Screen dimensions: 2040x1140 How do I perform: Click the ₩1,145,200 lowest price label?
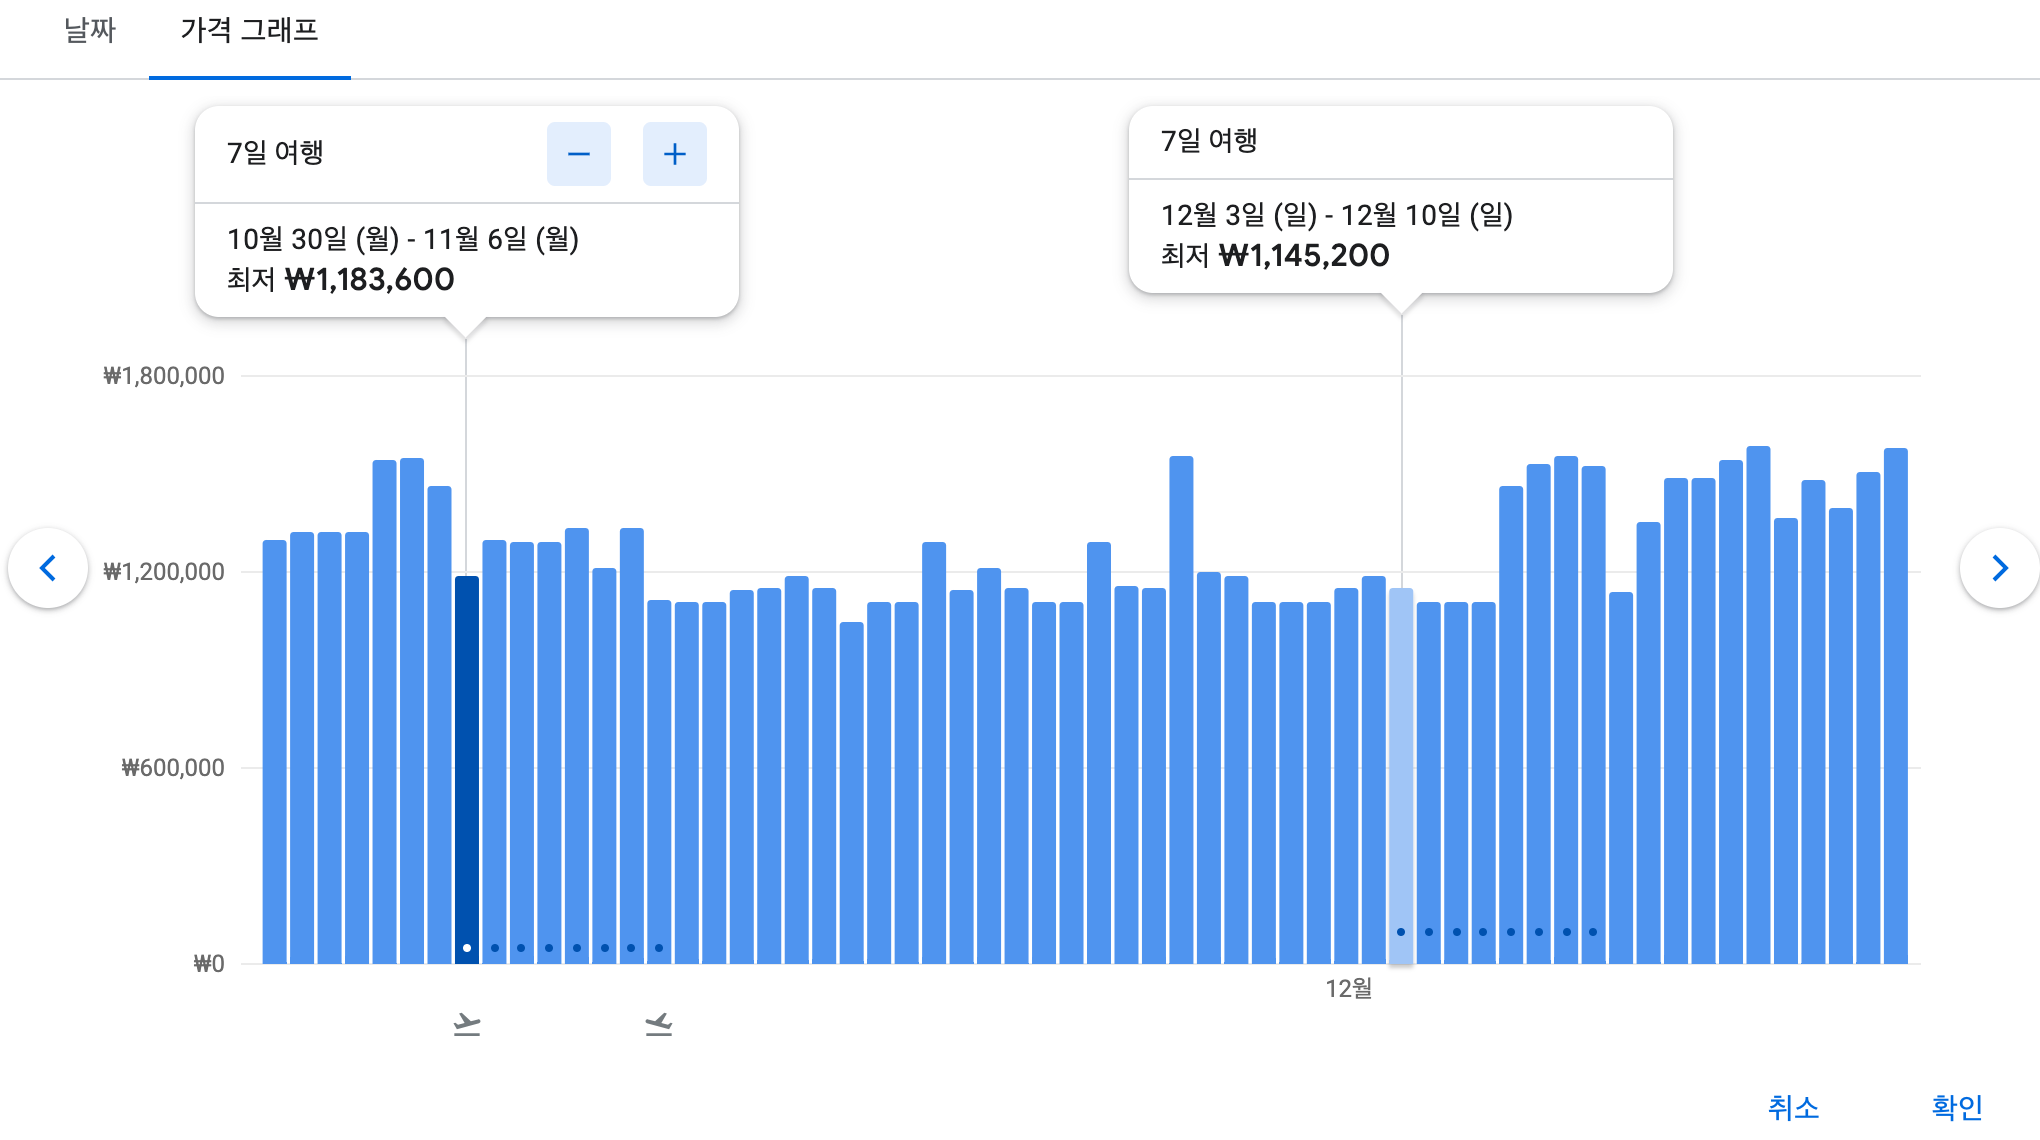pyautogui.click(x=1303, y=255)
